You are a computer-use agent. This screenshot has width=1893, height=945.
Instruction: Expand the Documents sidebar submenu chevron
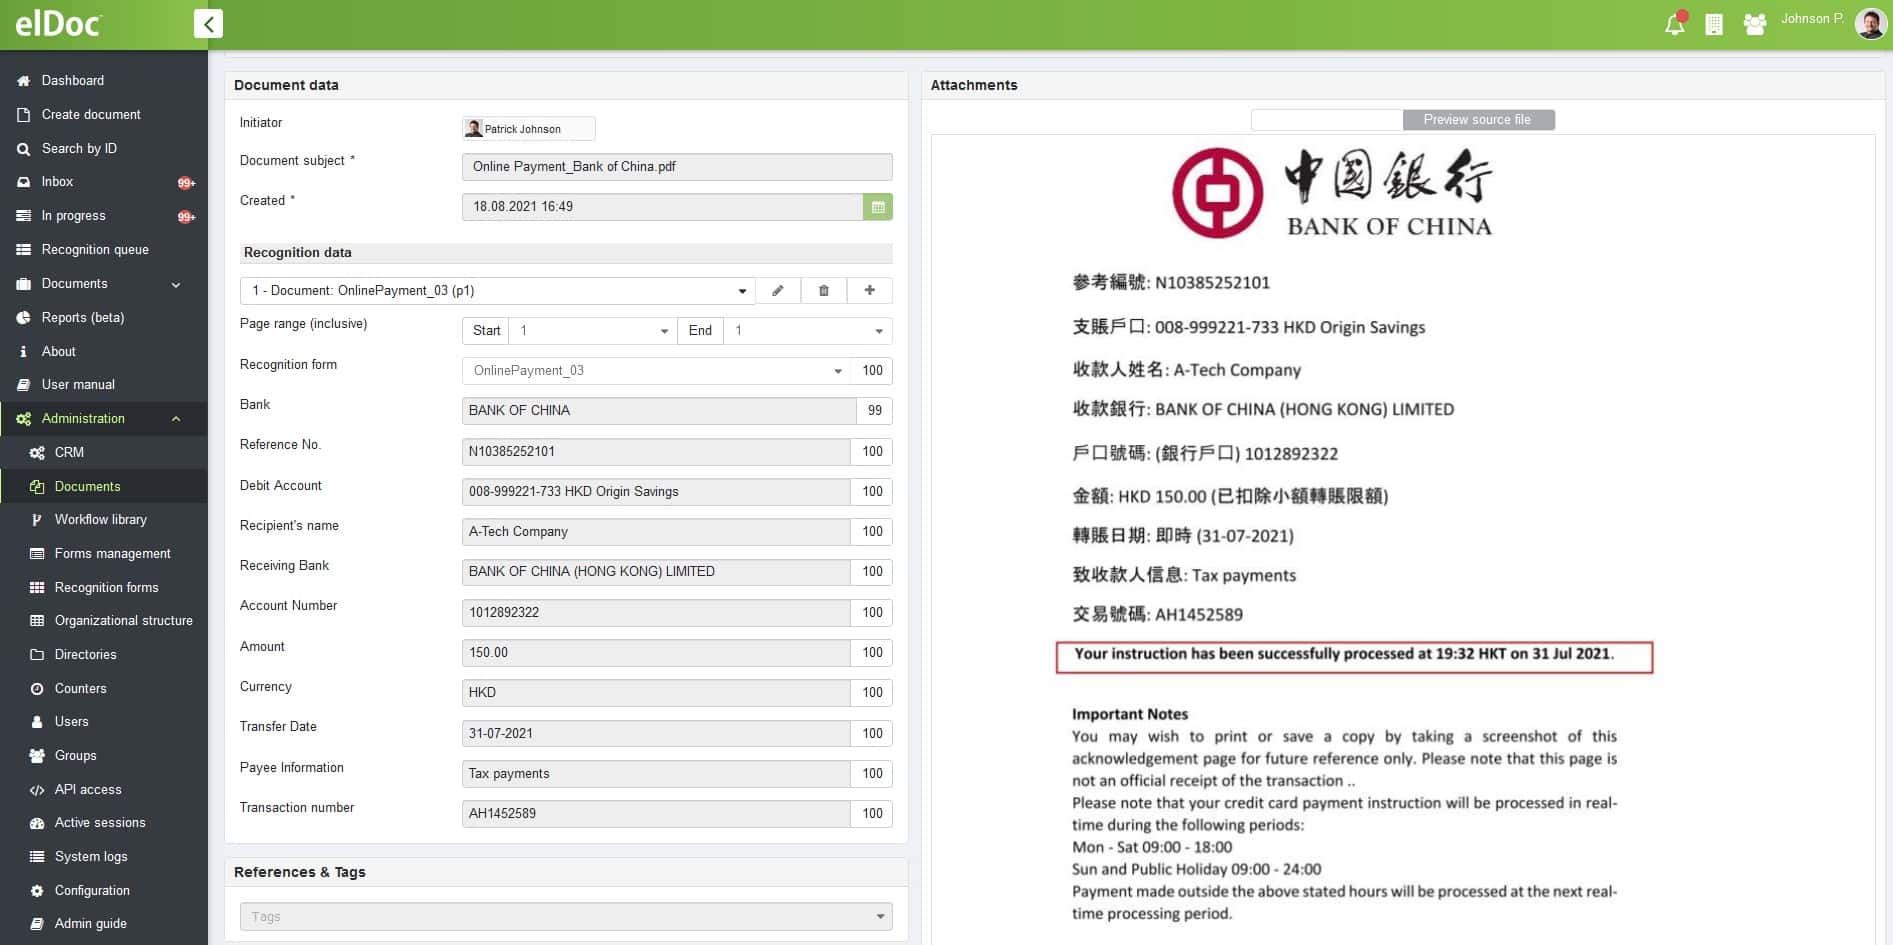pyautogui.click(x=176, y=285)
